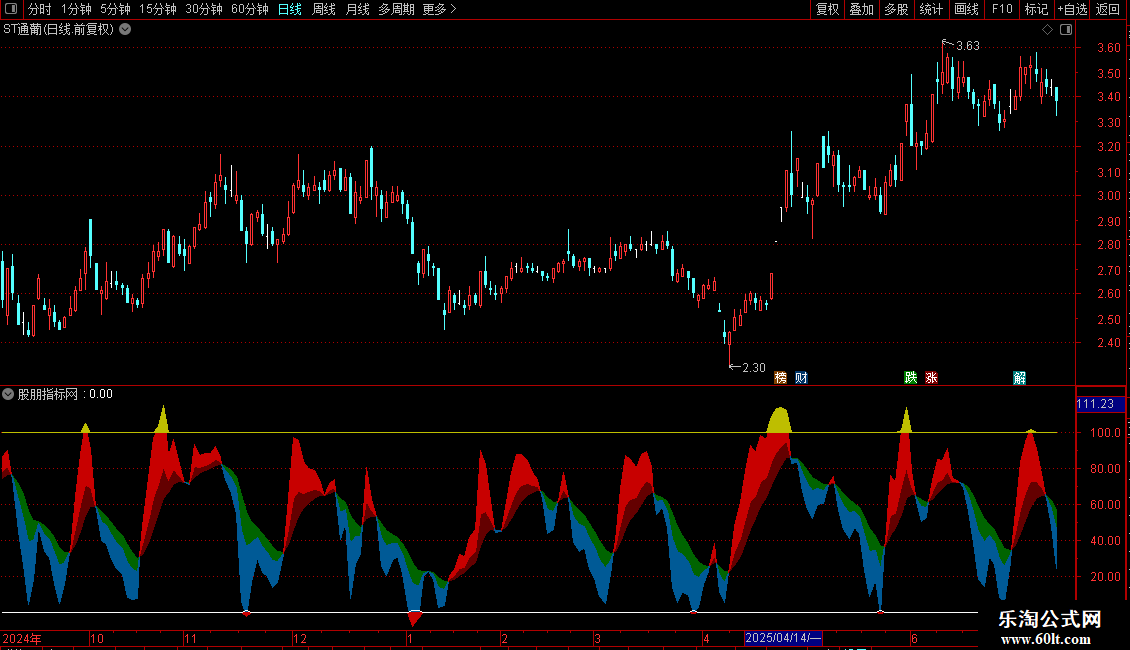Open the 多周期 multi-period view
Screen dimensions: 1130x650
[x=396, y=9]
